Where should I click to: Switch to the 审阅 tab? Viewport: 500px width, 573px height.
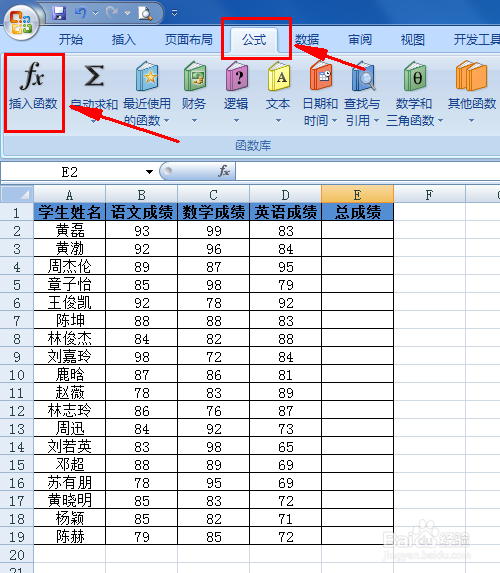click(x=360, y=39)
